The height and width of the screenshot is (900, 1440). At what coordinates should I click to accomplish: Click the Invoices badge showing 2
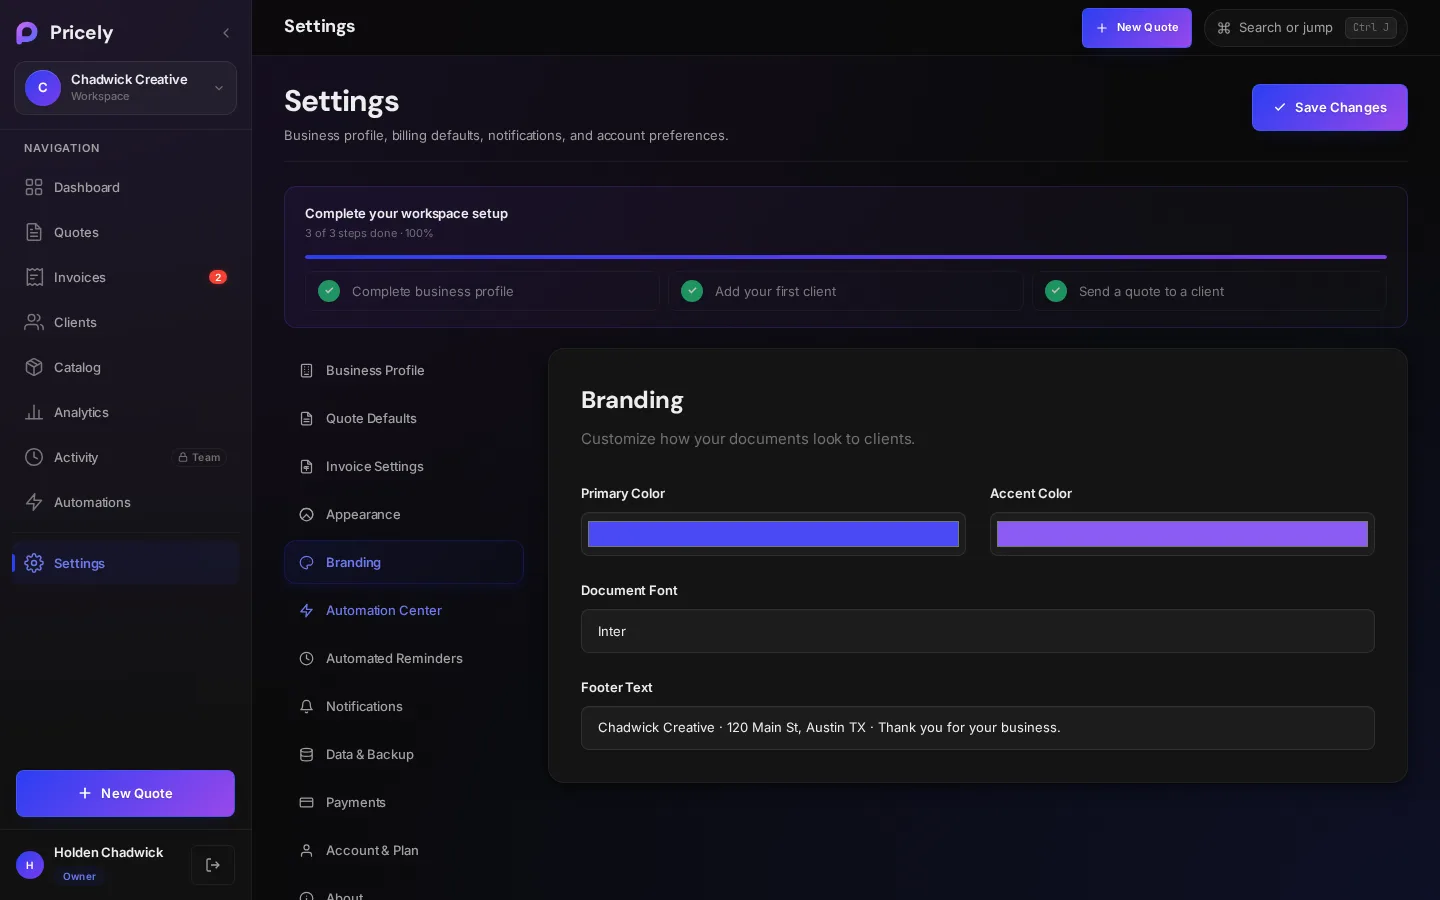click(x=218, y=277)
